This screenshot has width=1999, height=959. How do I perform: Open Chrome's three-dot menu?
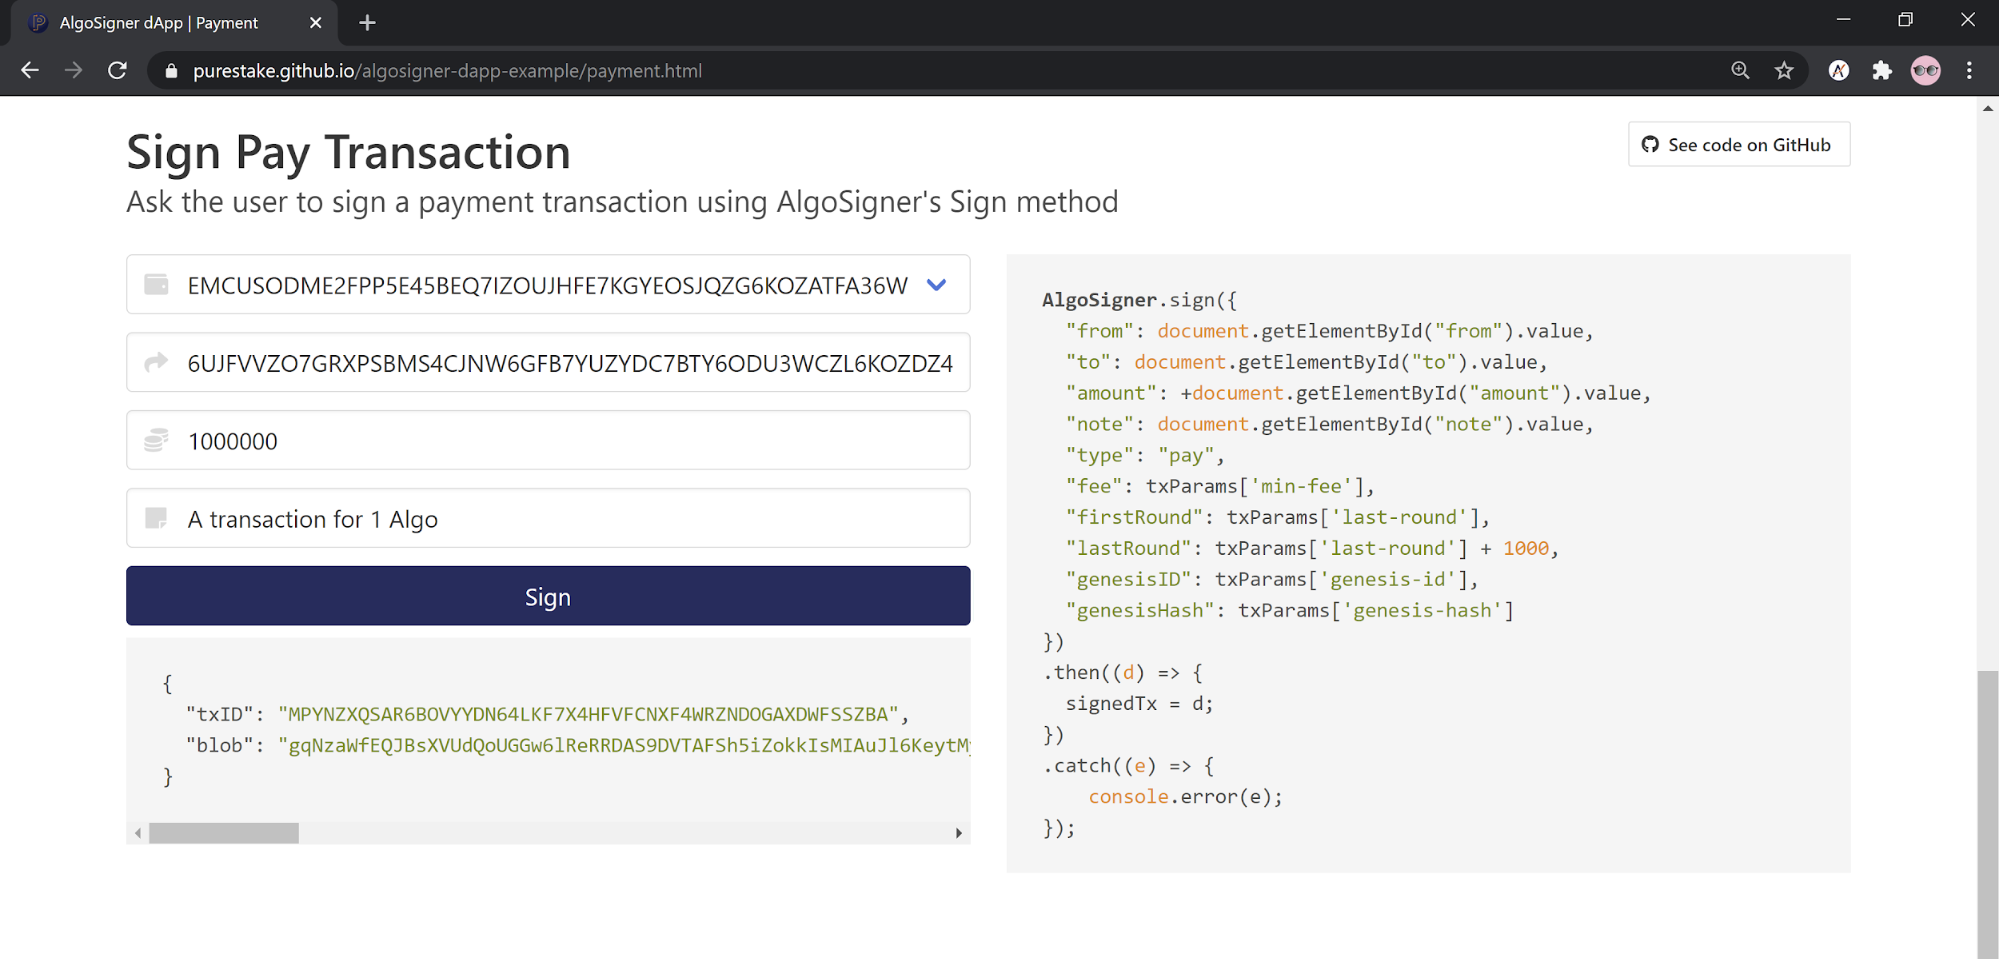[1968, 70]
